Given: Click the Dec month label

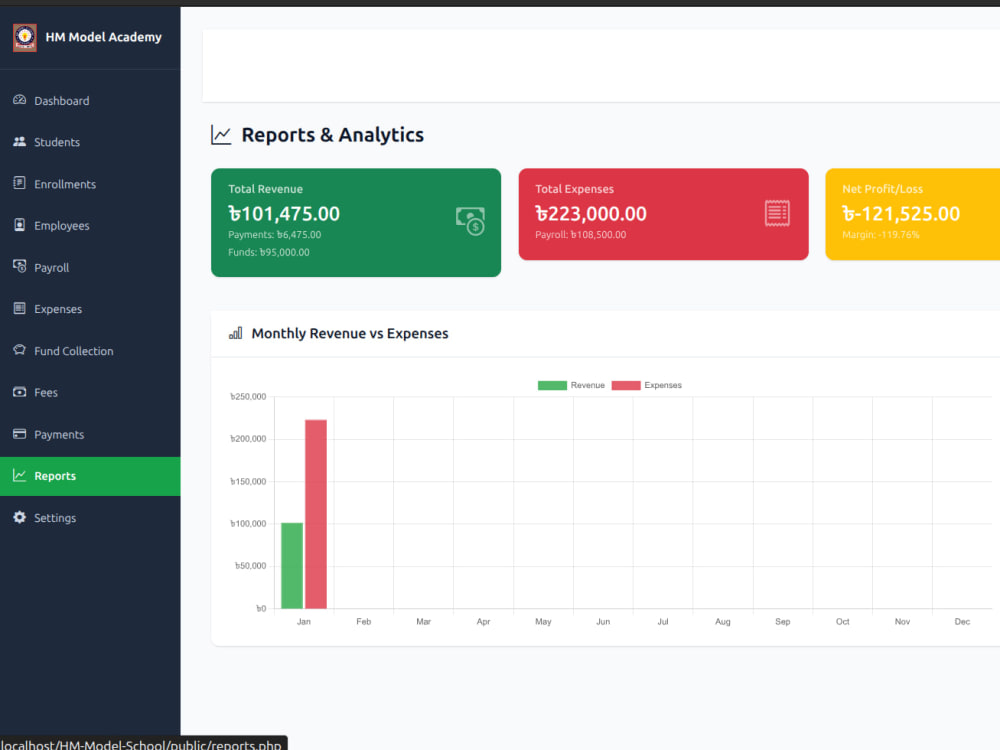Looking at the screenshot, I should click(x=962, y=621).
